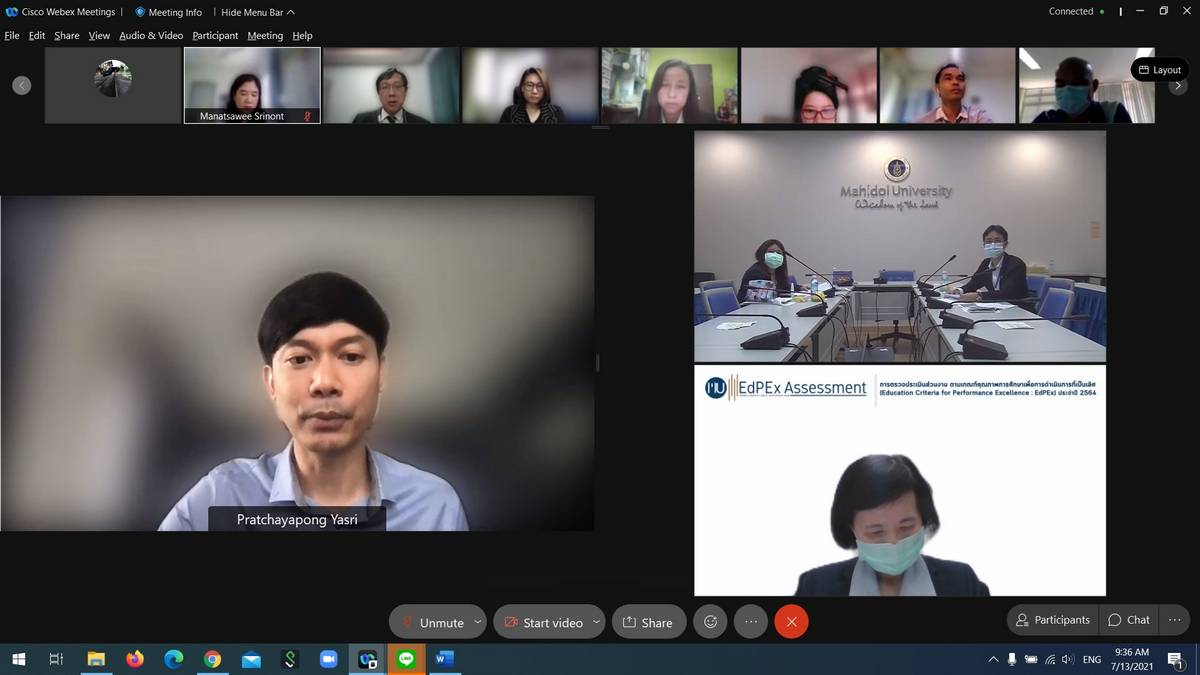Open the Participant menu
Viewport: 1200px width, 675px height.
215,35
